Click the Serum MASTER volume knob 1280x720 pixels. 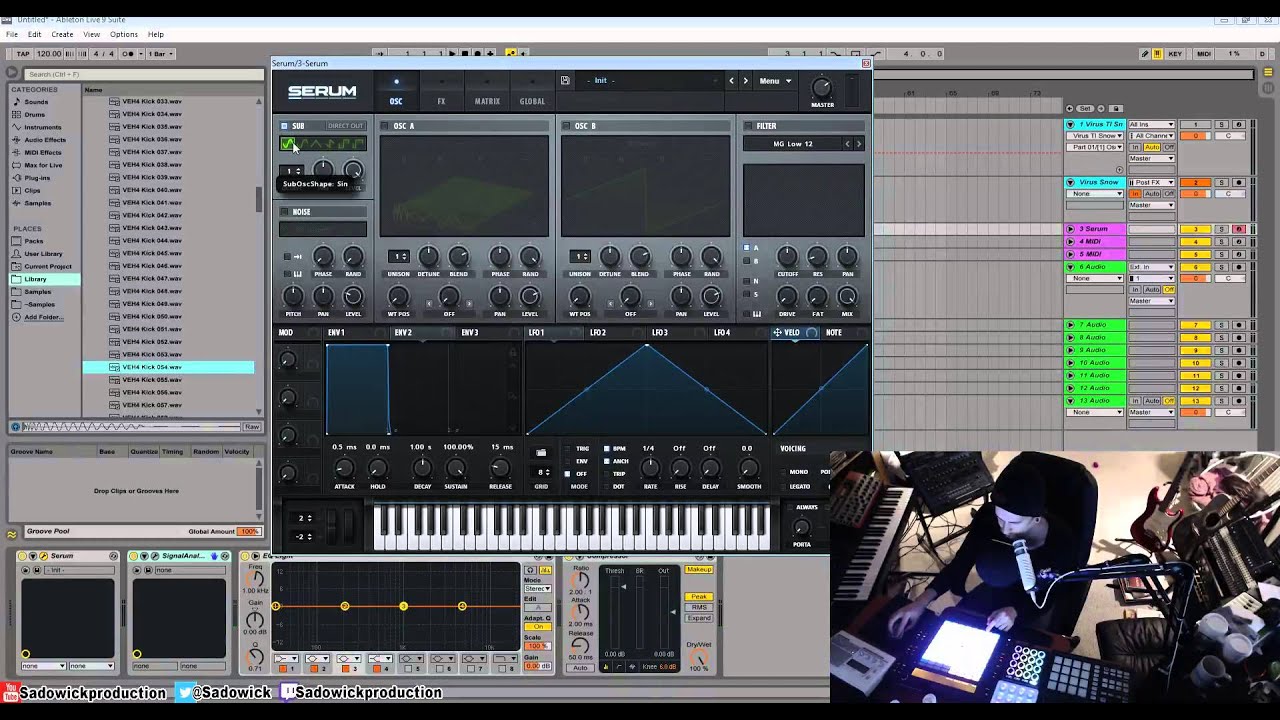822,88
